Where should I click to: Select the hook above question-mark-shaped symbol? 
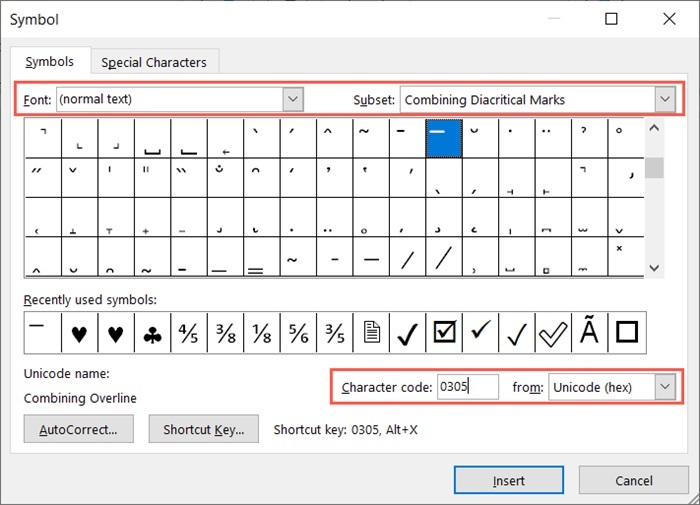click(589, 138)
